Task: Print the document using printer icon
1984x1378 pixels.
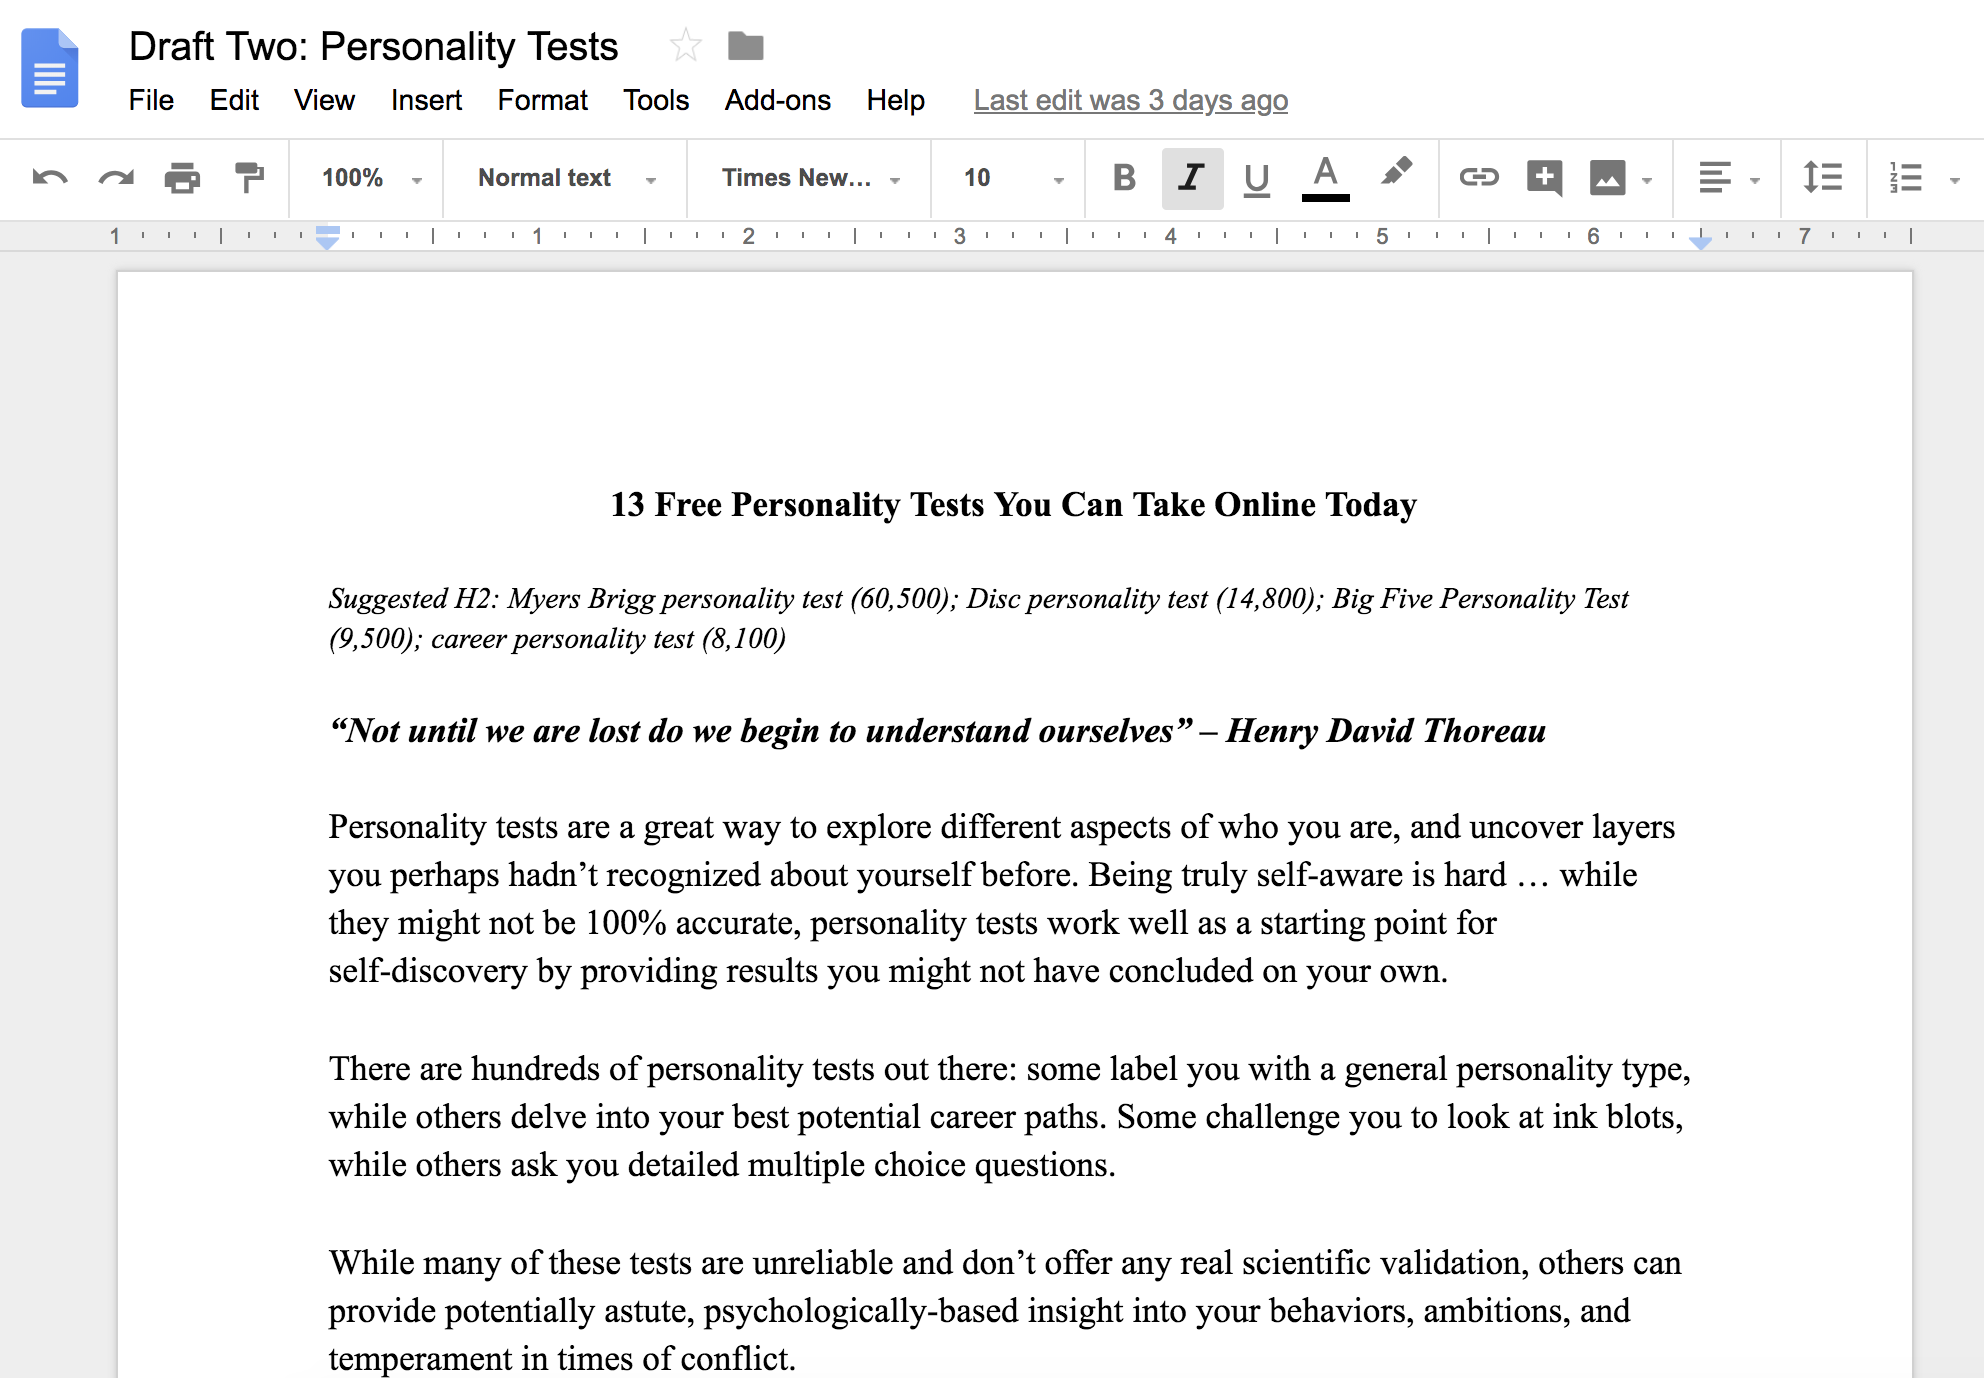Action: pyautogui.click(x=182, y=178)
